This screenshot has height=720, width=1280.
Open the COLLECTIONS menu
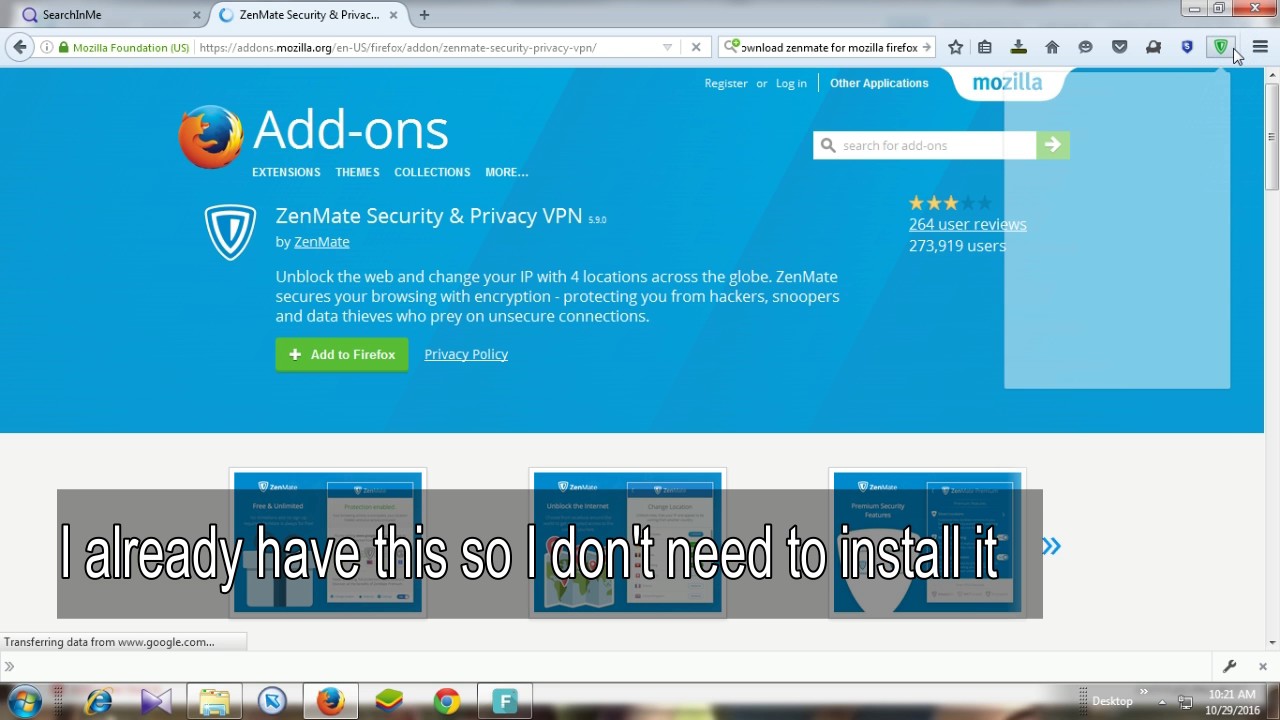pos(432,172)
